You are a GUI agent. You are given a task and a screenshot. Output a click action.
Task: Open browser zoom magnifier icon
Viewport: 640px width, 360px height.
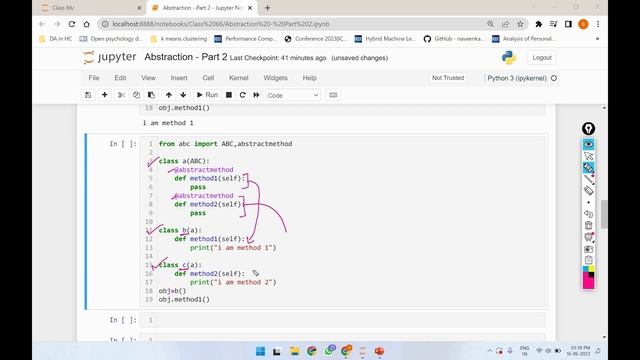(490, 24)
